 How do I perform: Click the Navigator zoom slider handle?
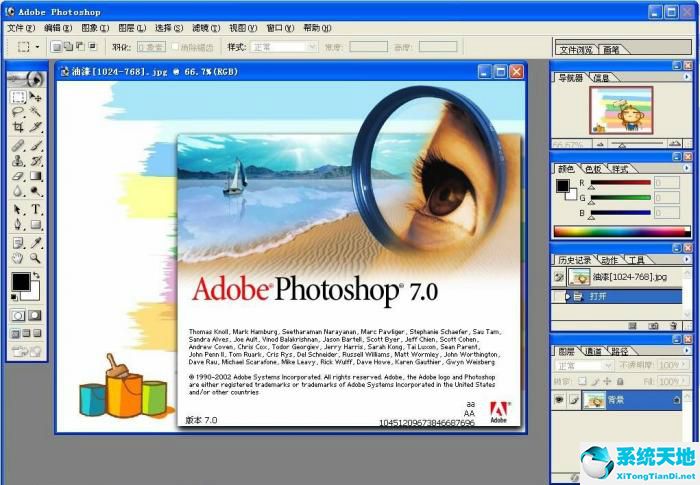pyautogui.click(x=621, y=145)
